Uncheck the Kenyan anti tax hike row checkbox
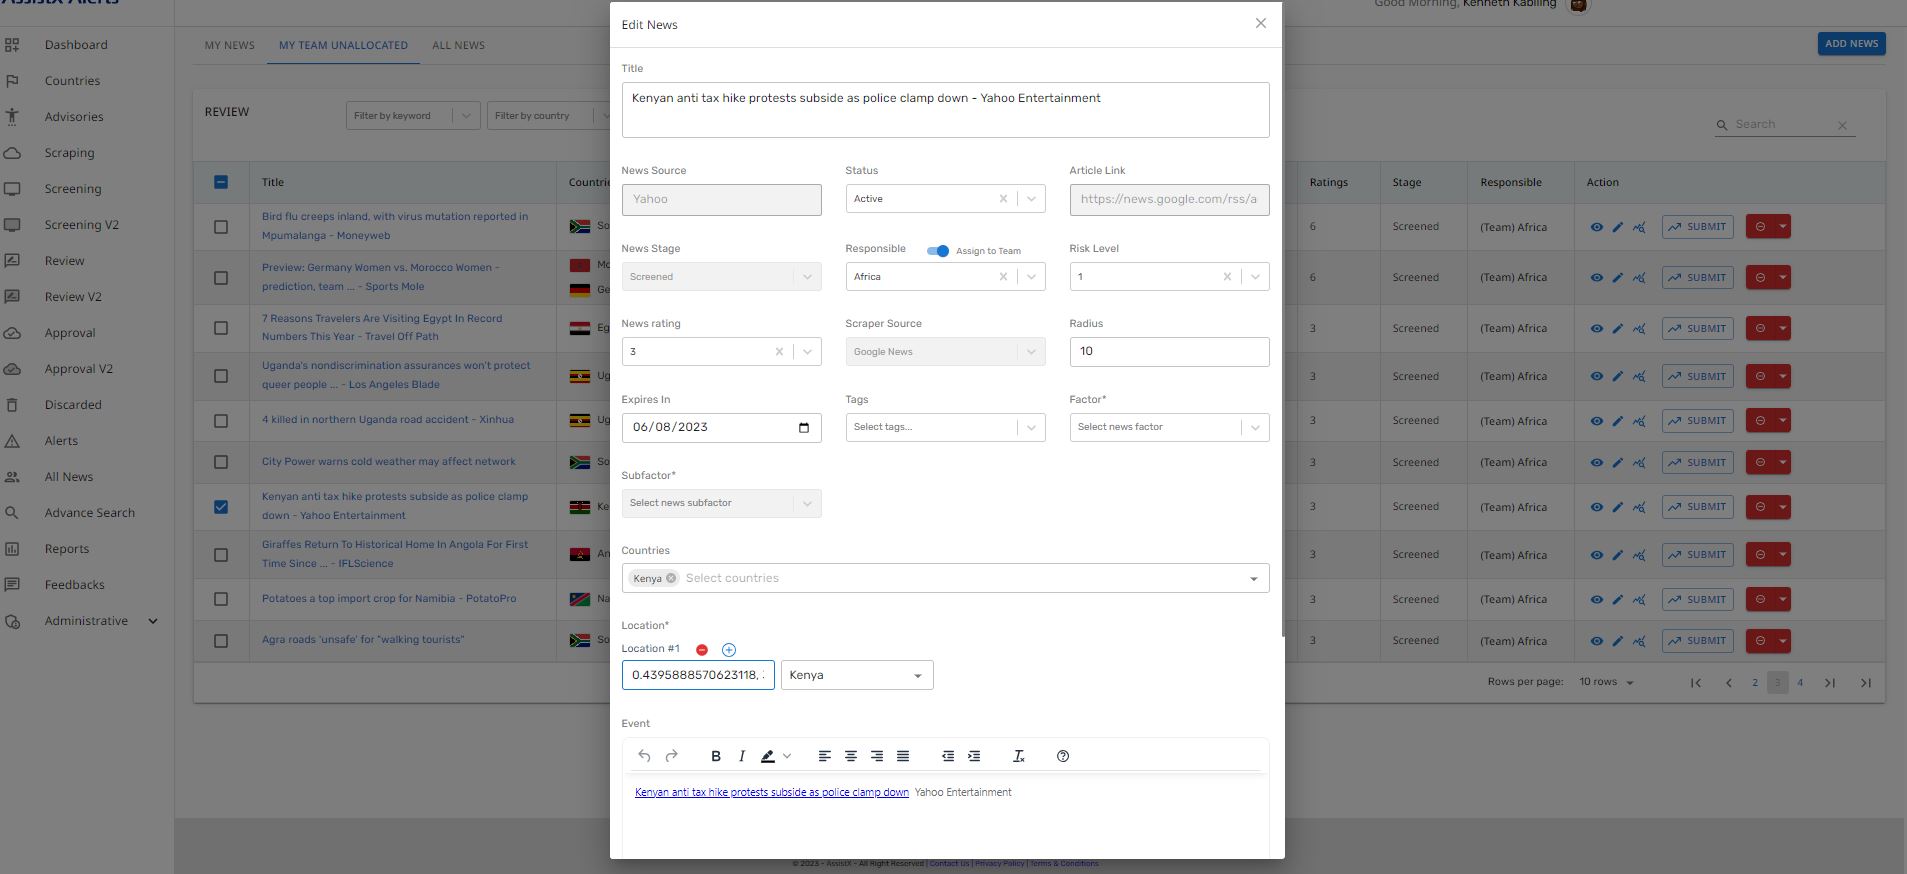 click(x=221, y=507)
